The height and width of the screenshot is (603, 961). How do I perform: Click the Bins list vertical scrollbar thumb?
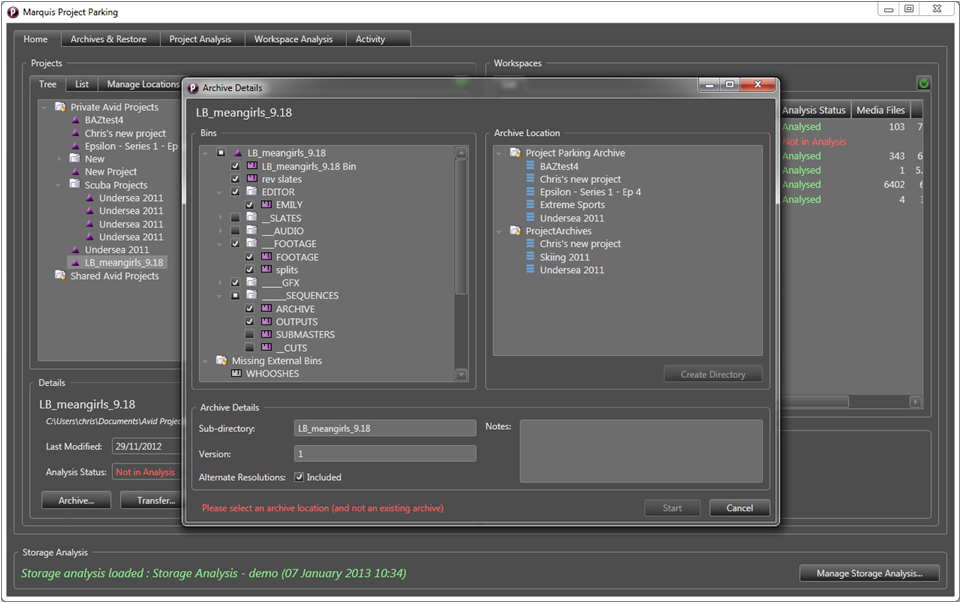pos(461,227)
